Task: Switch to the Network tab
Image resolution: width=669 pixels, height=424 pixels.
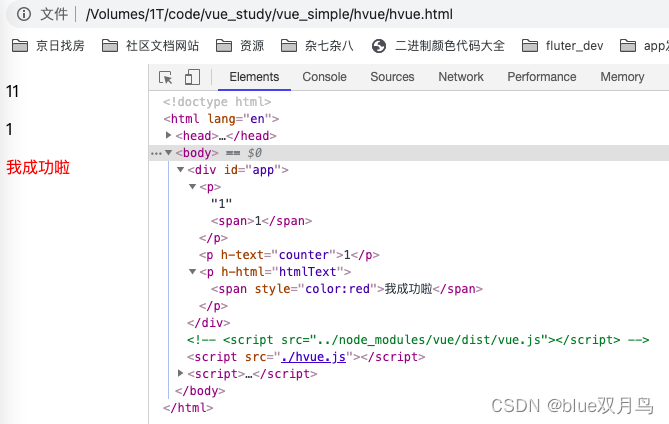Action: click(x=461, y=77)
